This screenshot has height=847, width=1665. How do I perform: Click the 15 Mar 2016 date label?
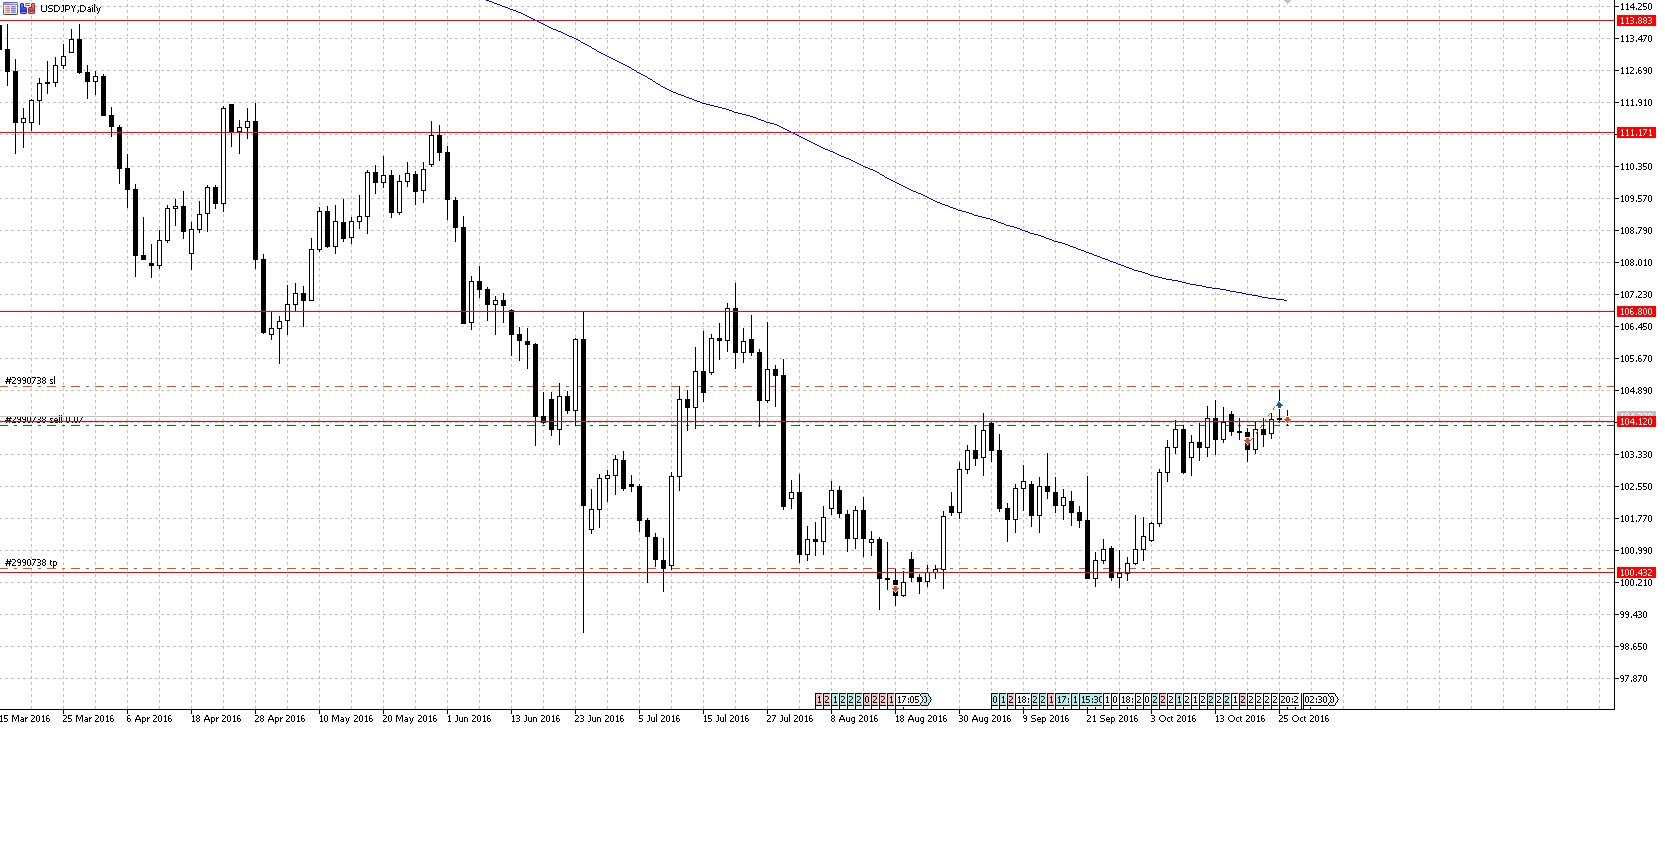pyautogui.click(x=25, y=718)
